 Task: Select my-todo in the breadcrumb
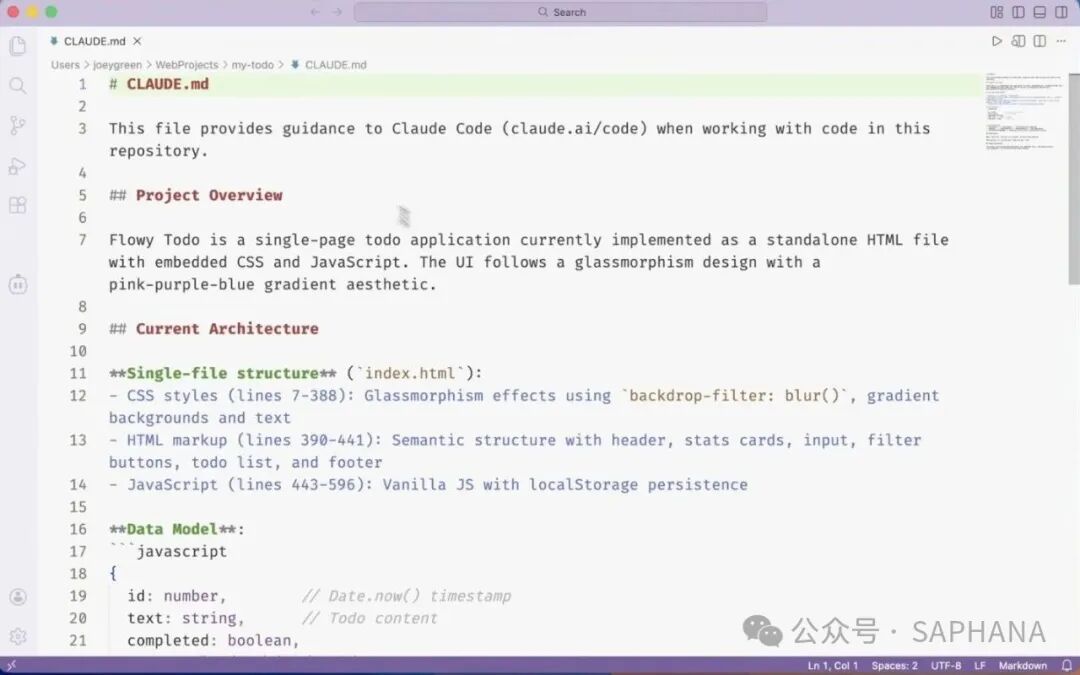click(x=252, y=65)
